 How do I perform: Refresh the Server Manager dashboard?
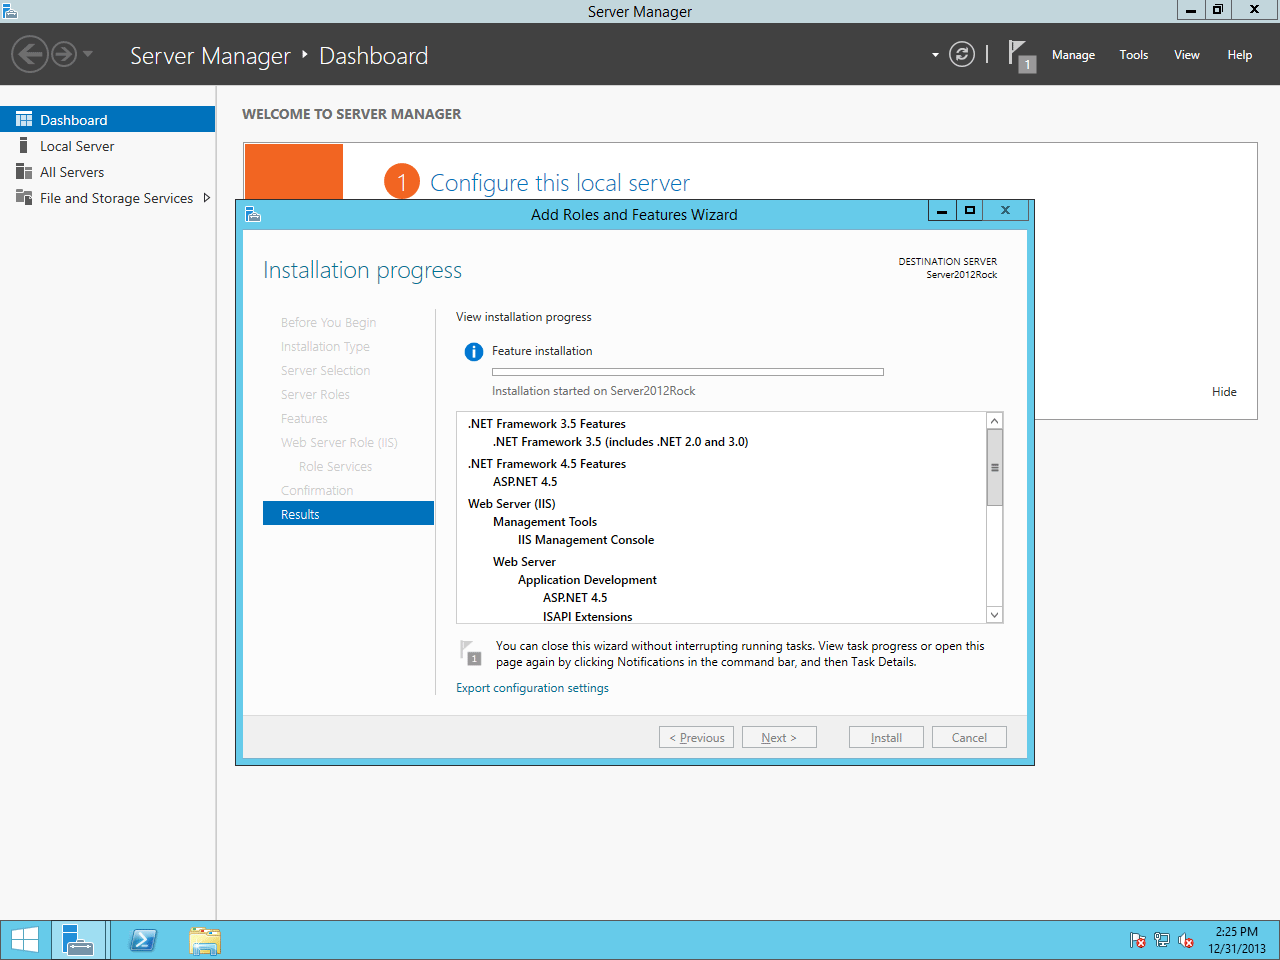coord(961,54)
